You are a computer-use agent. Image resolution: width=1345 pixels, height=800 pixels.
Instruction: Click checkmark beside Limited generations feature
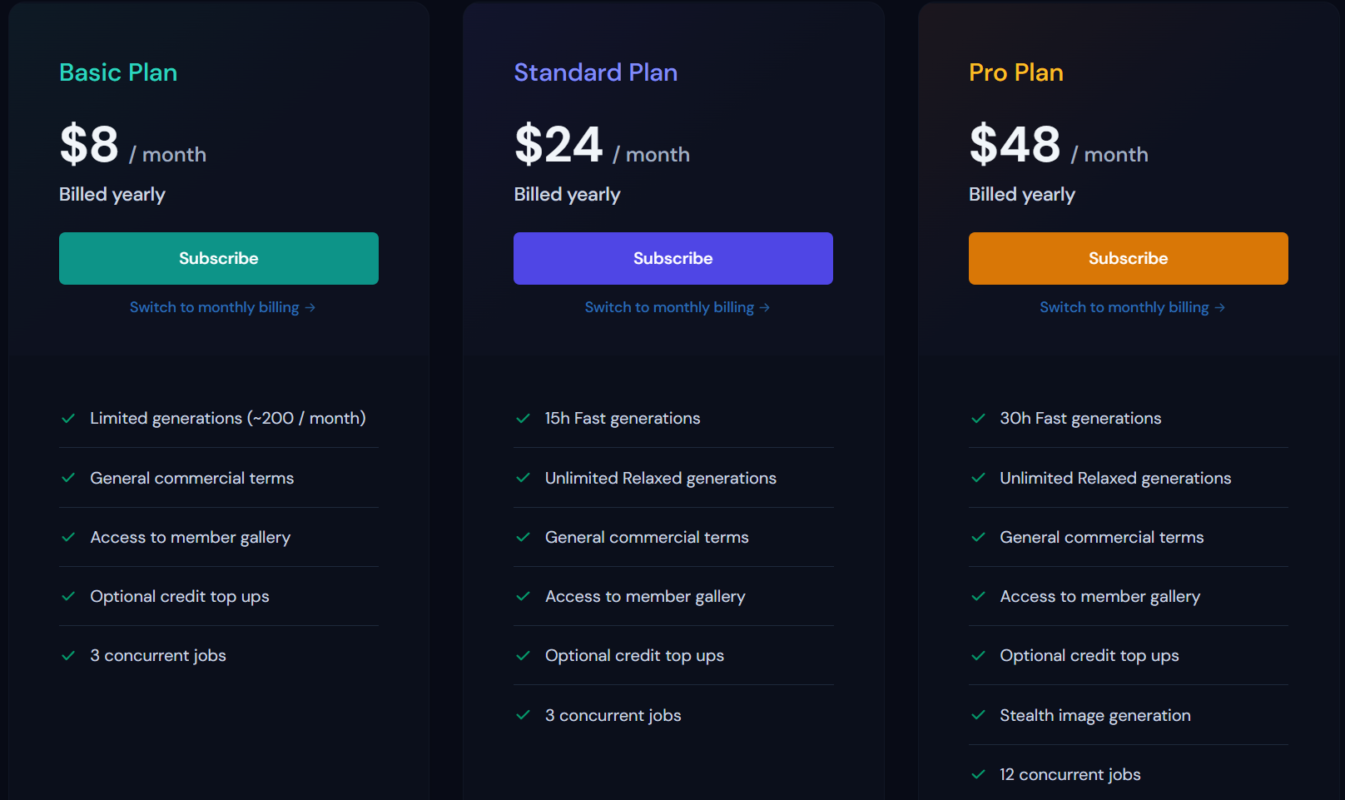pyautogui.click(x=68, y=418)
